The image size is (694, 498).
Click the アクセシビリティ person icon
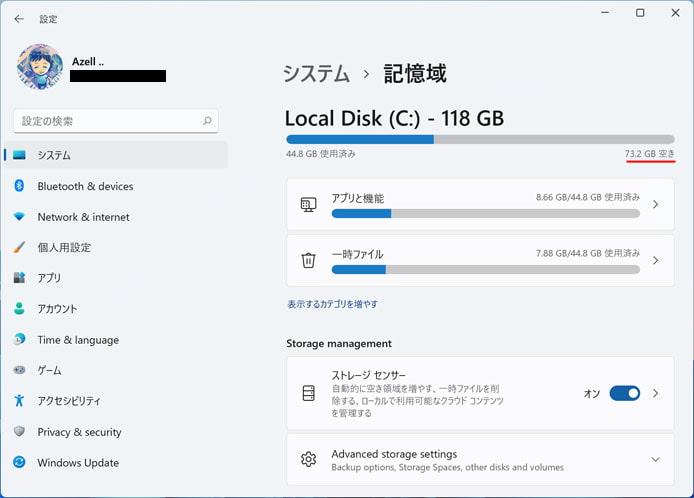coord(19,400)
